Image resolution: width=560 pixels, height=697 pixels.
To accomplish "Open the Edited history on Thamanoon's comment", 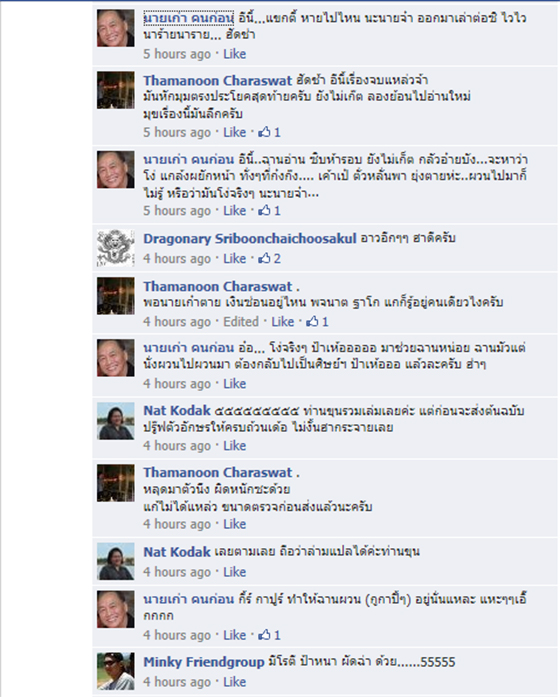I will 240,322.
